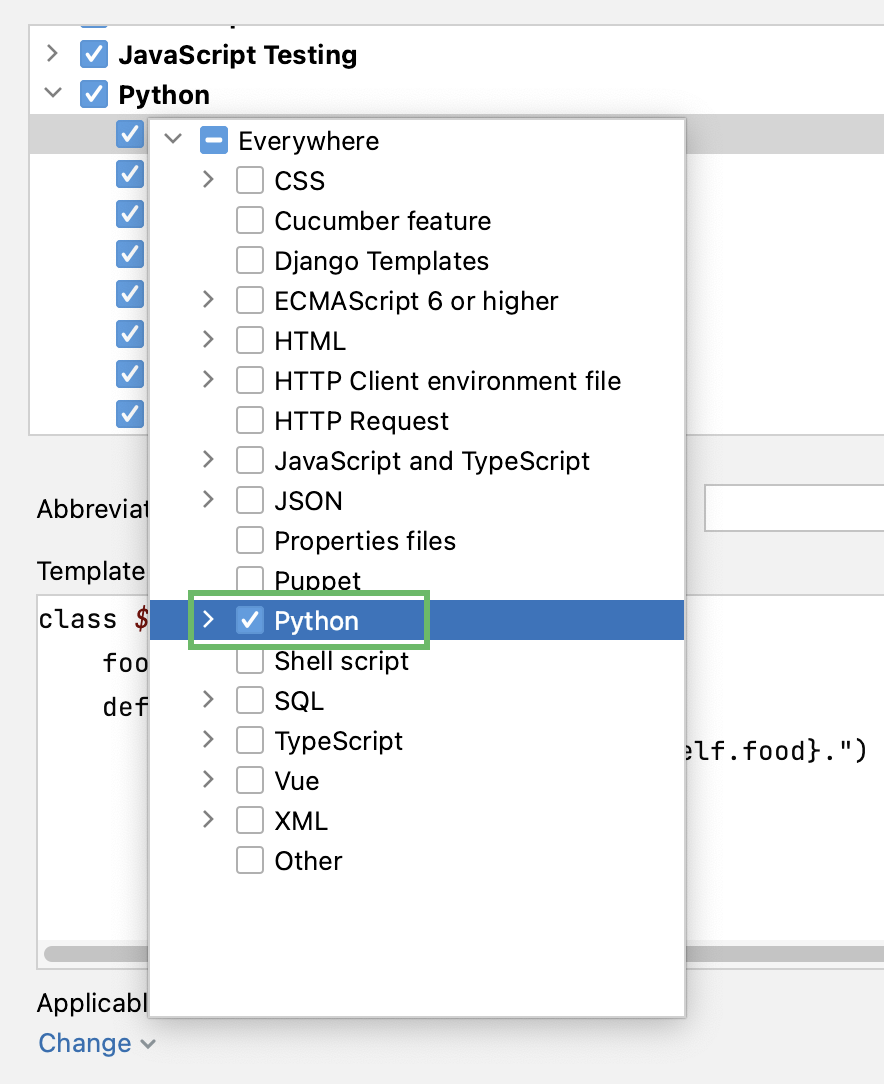Select the Properties files item
The image size is (884, 1084).
tap(365, 540)
